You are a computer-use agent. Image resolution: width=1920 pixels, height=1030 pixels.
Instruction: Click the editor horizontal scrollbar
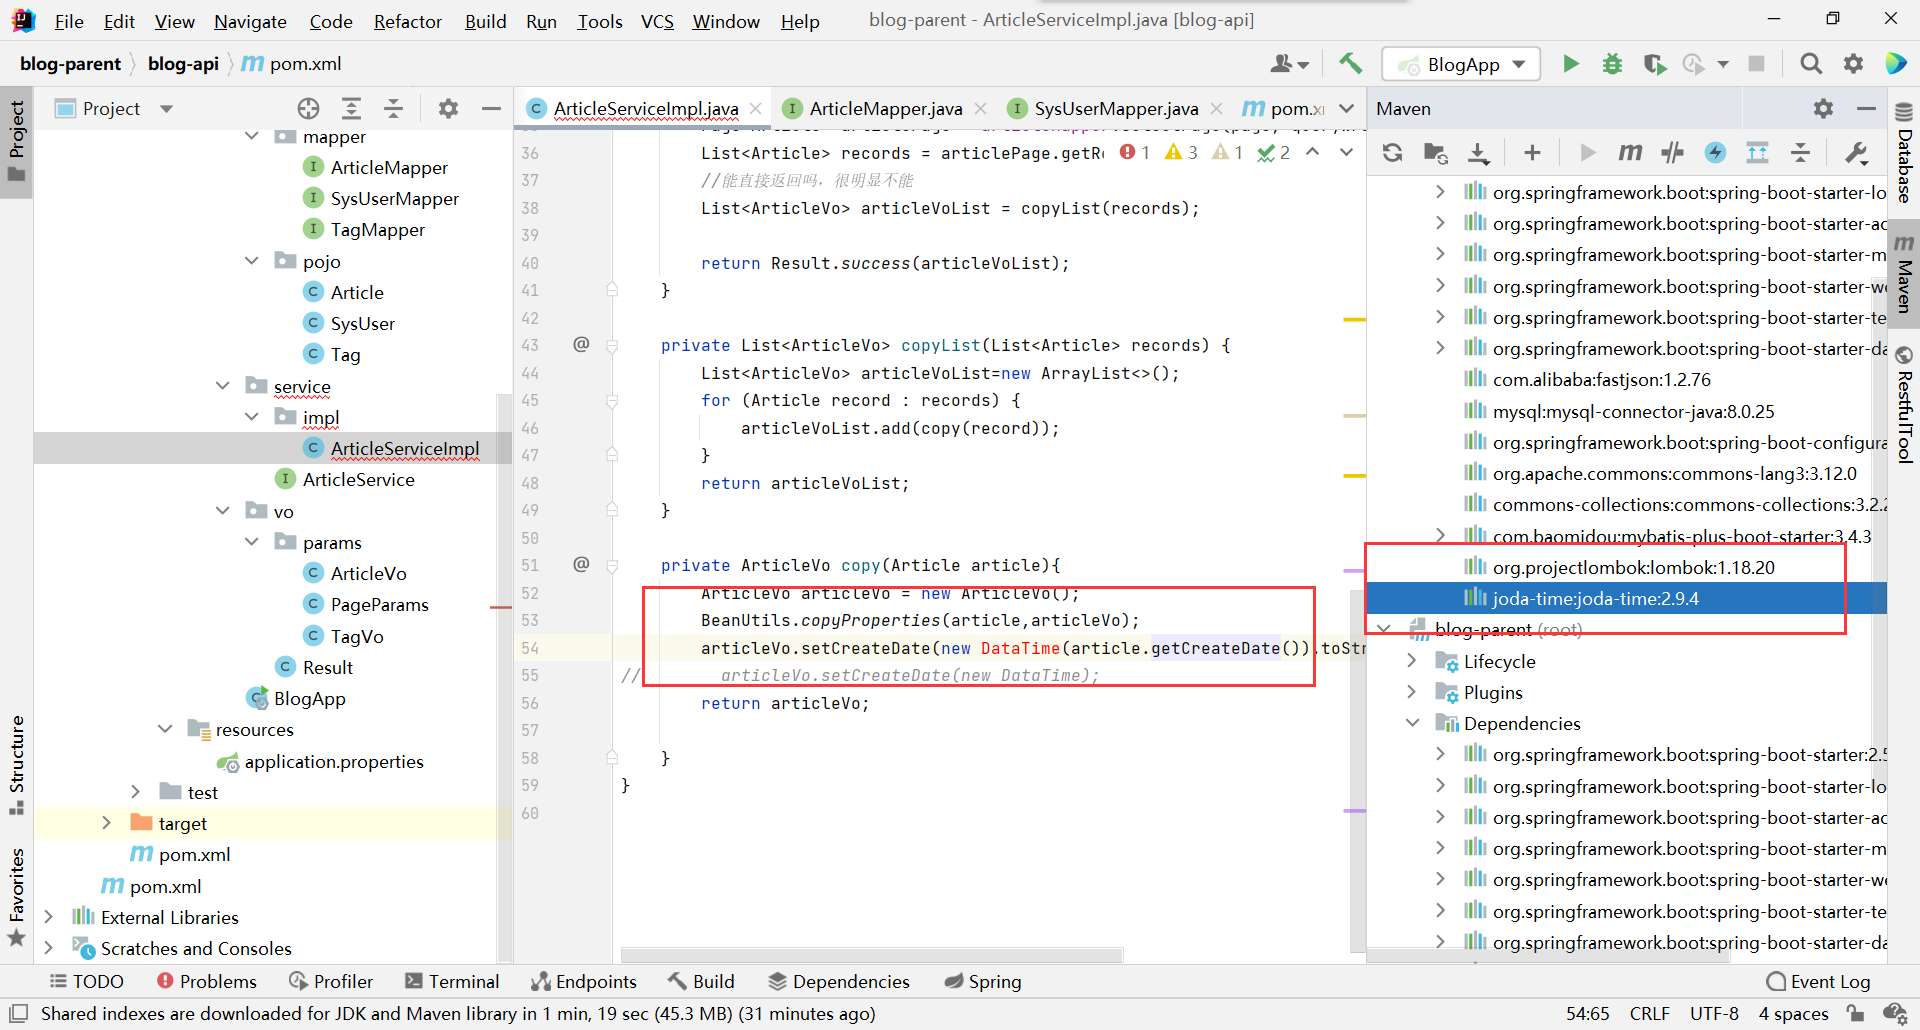pyautogui.click(x=871, y=955)
